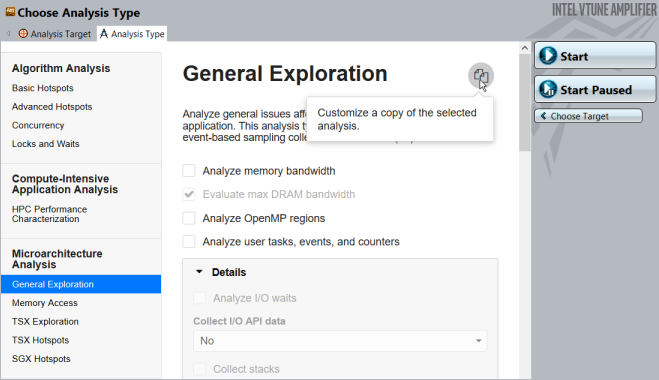This screenshot has height=380, width=659.
Task: Click the vertical scrollbar thumb
Action: point(525,103)
